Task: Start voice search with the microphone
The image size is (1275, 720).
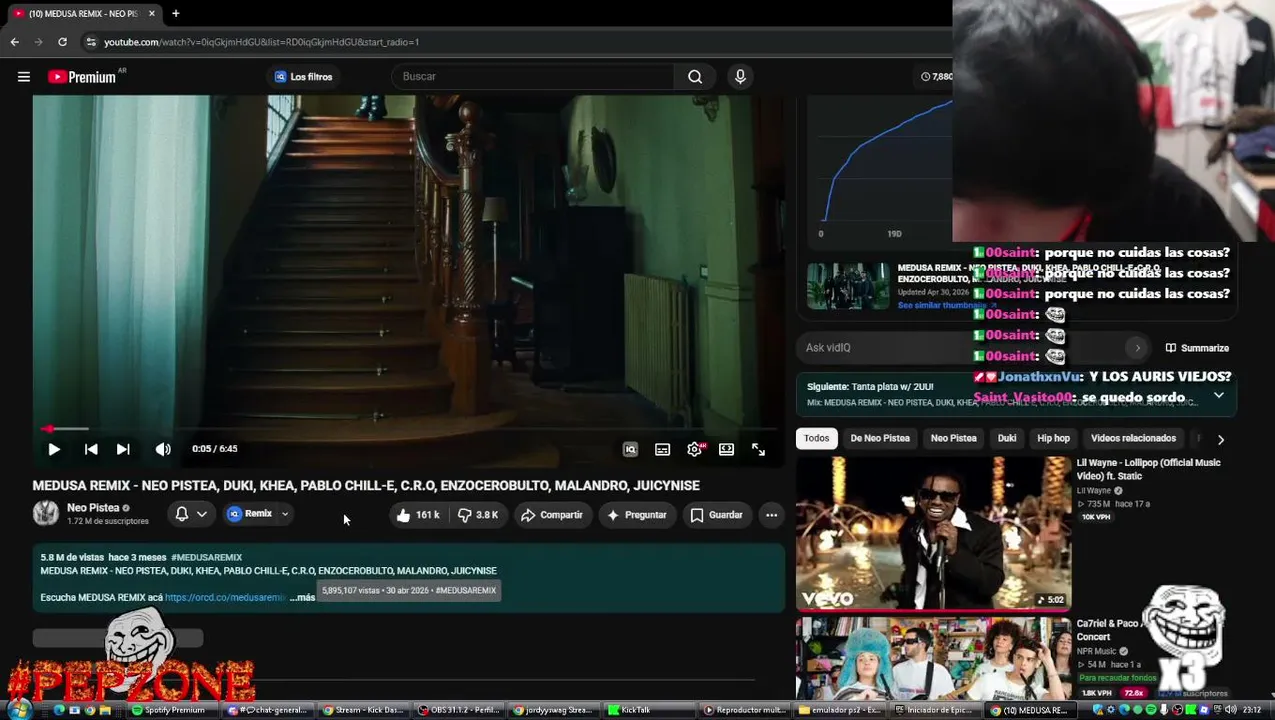Action: pyautogui.click(x=740, y=77)
